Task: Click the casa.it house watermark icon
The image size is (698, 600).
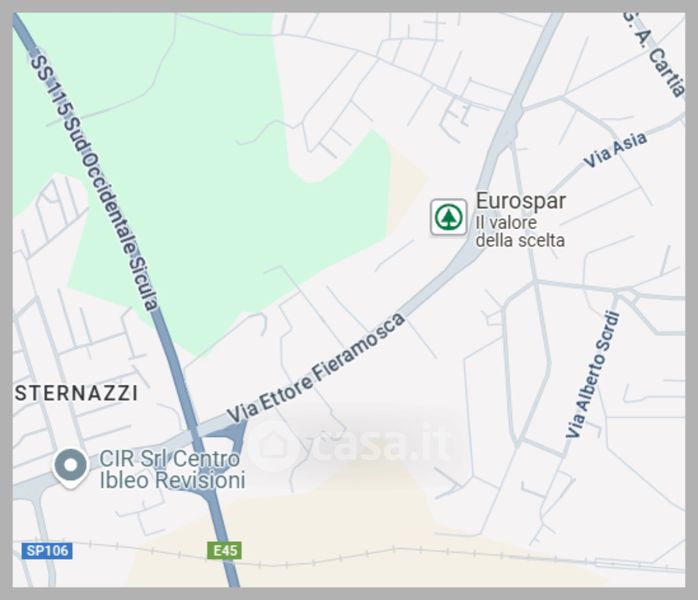Action: click(x=274, y=446)
